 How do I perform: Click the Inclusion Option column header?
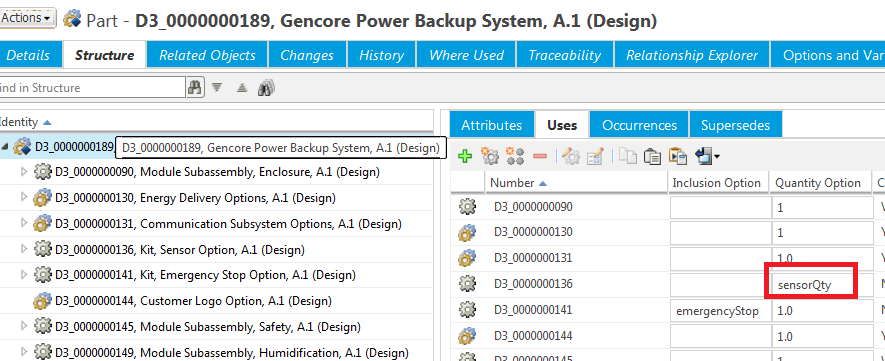pos(716,183)
